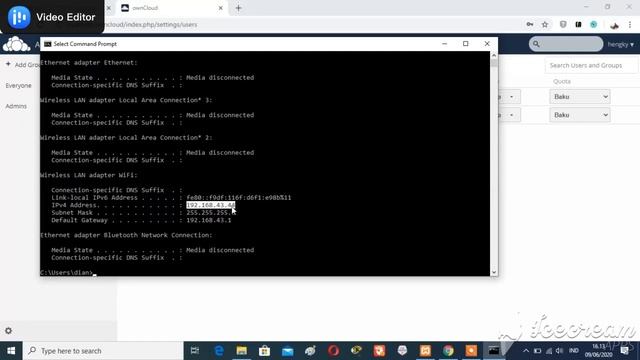Image resolution: width=640 pixels, height=360 pixels.
Task: Open the notification center icon
Action: (x=624, y=351)
